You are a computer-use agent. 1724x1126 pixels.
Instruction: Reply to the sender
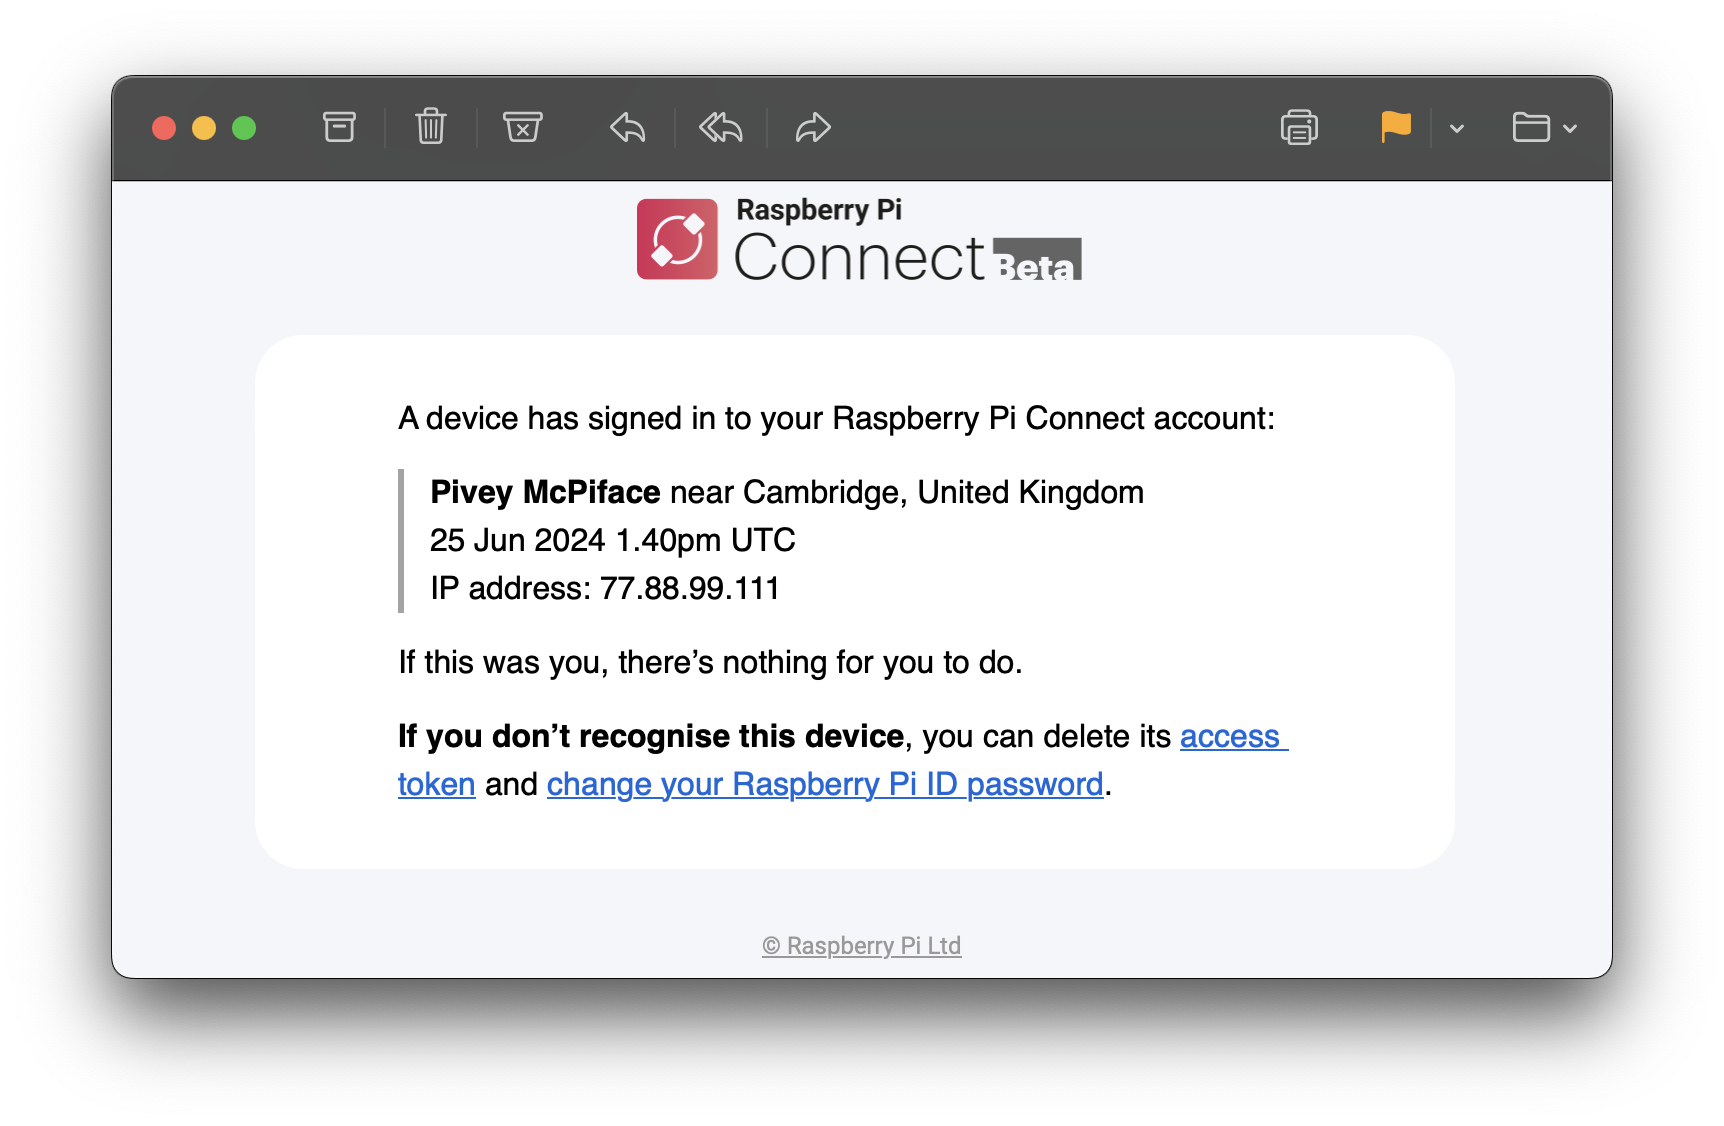628,128
